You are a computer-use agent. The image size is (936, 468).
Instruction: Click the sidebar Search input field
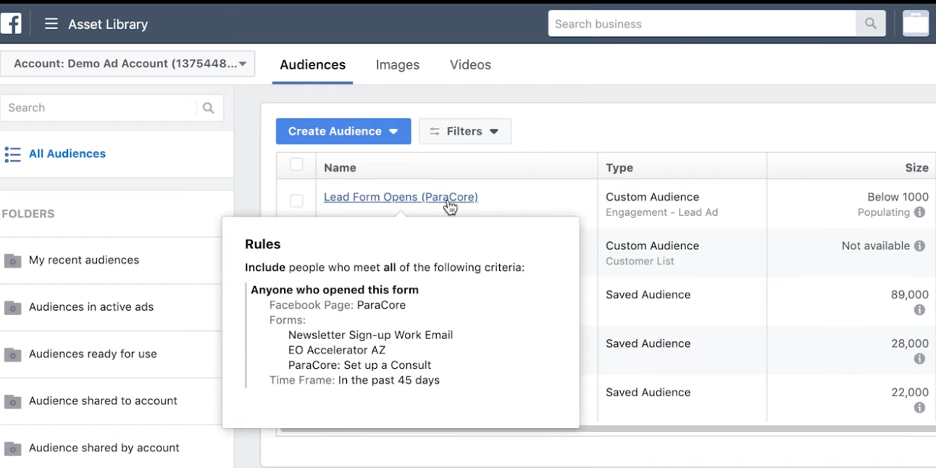coord(98,108)
